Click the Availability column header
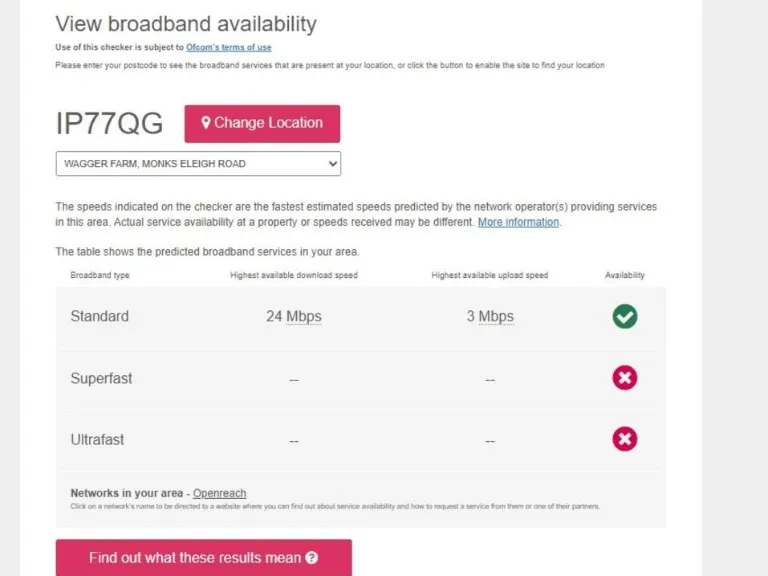This screenshot has width=768, height=576. tap(625, 275)
